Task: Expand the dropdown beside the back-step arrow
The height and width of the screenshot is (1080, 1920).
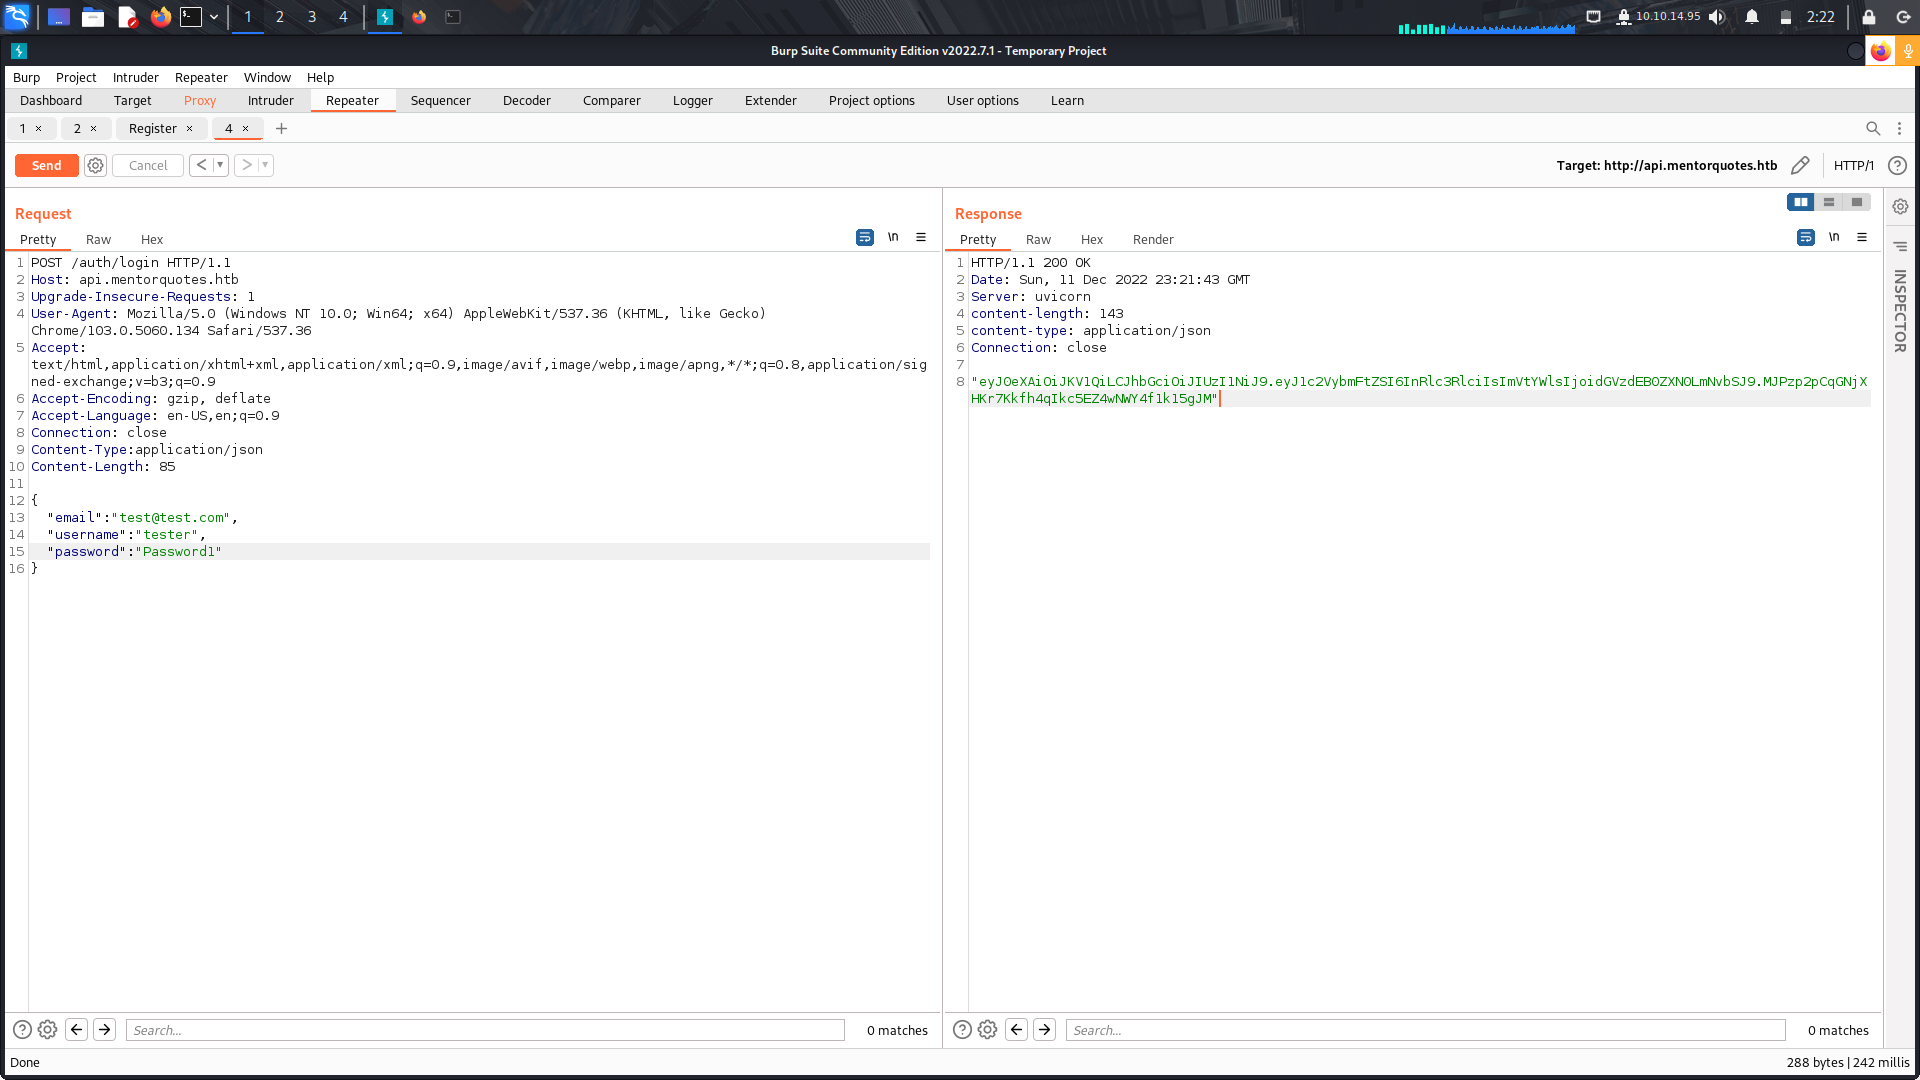Action: click(220, 164)
